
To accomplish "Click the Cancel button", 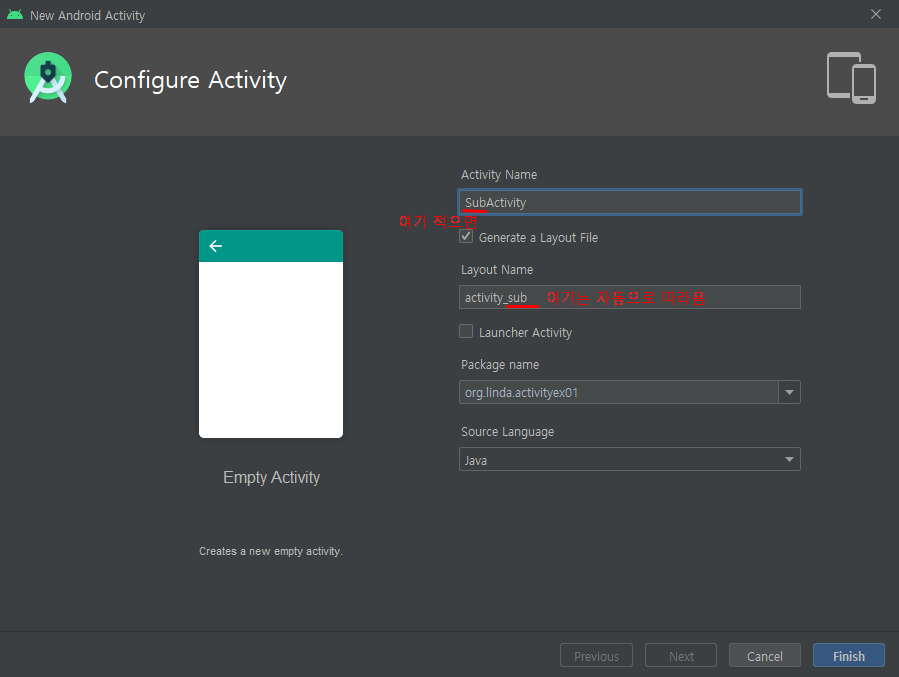I will pos(764,656).
